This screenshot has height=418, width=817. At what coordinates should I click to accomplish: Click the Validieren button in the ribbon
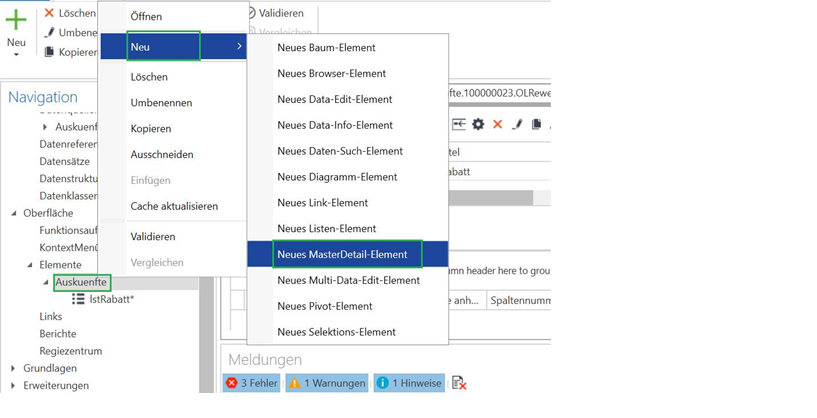pos(275,13)
